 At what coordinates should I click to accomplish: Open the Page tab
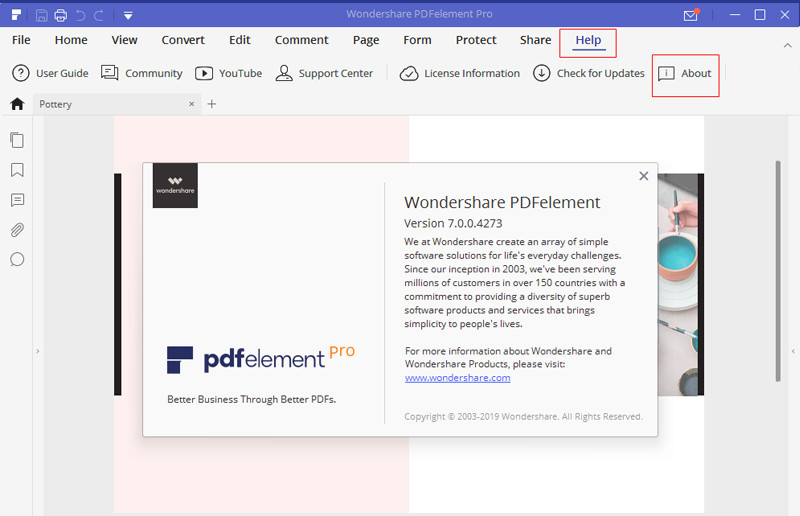[366, 40]
